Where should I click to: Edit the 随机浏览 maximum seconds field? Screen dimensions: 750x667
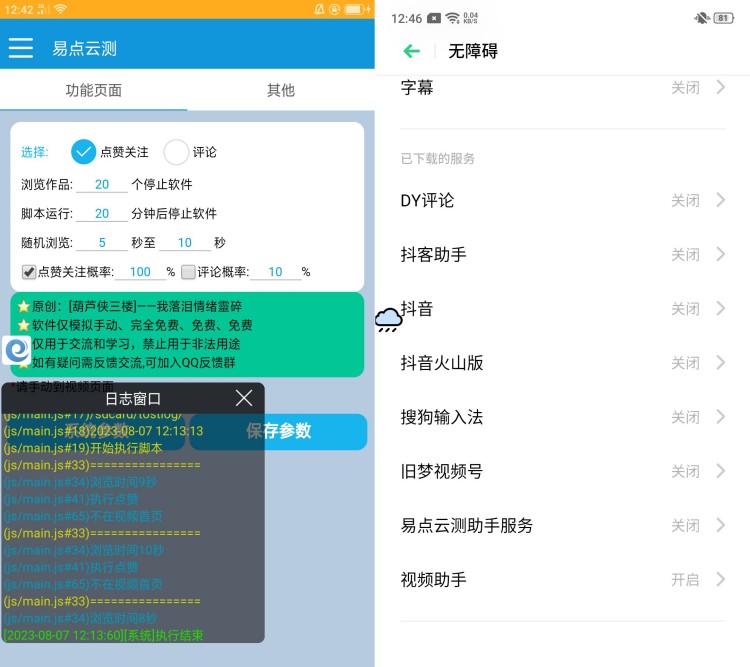pyautogui.click(x=185, y=243)
